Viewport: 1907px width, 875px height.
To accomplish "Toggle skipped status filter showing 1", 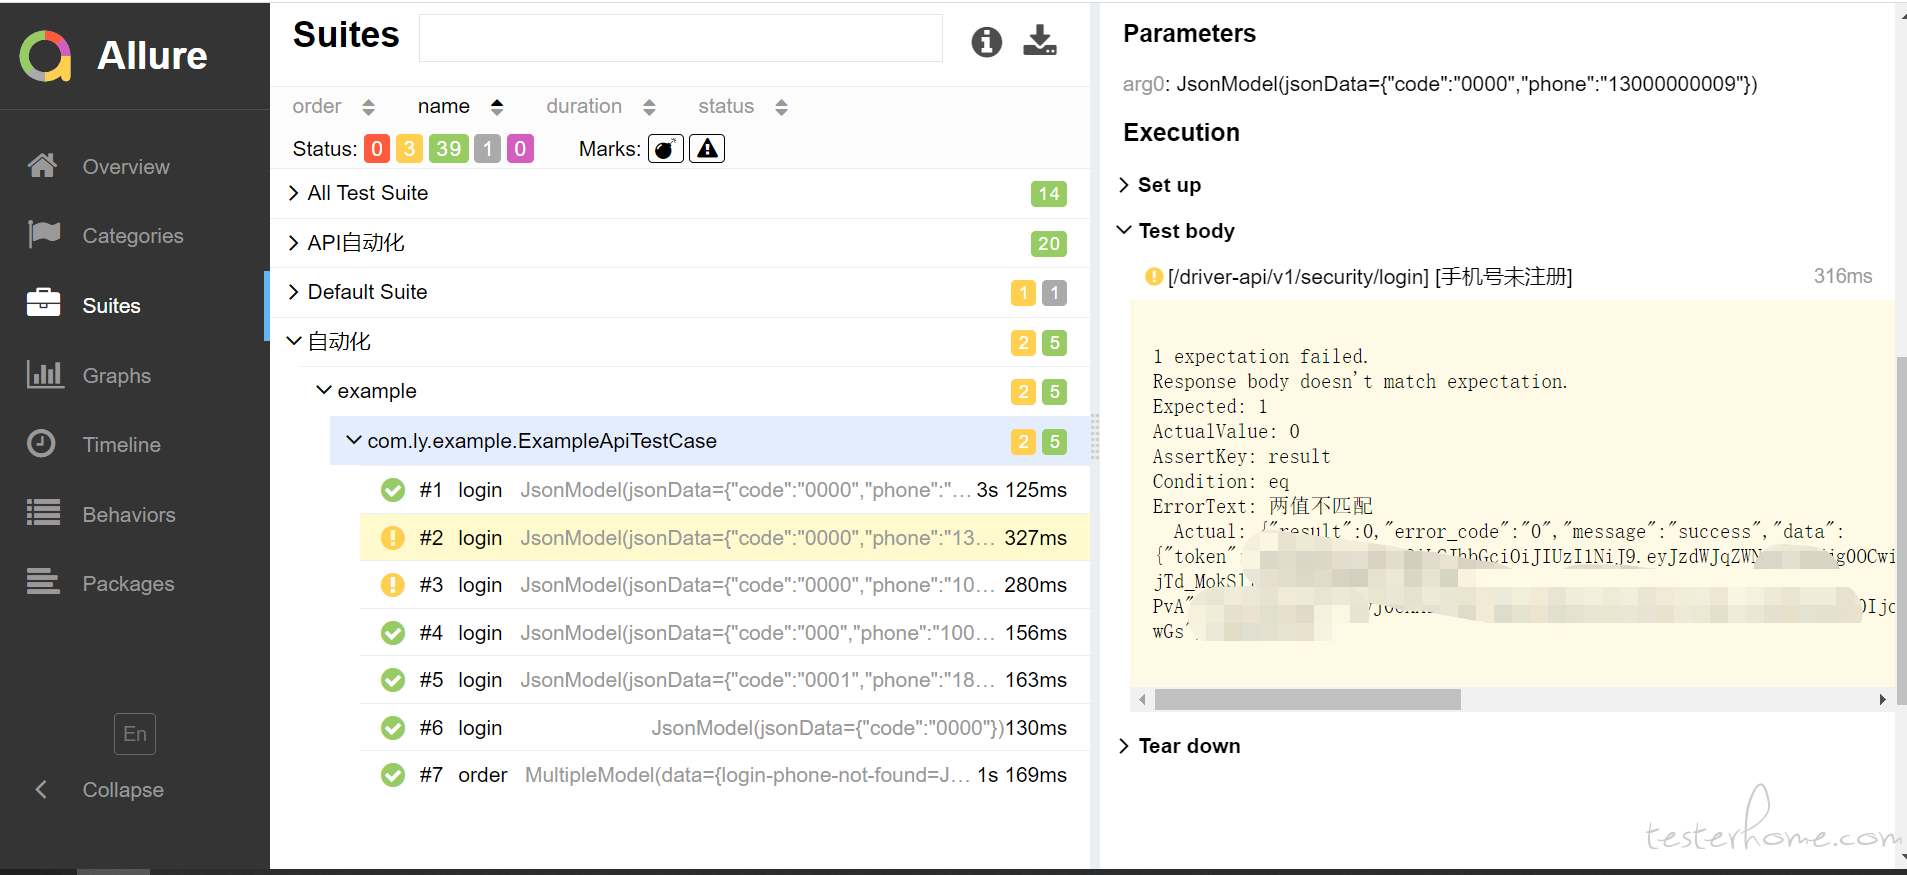I will 487,148.
